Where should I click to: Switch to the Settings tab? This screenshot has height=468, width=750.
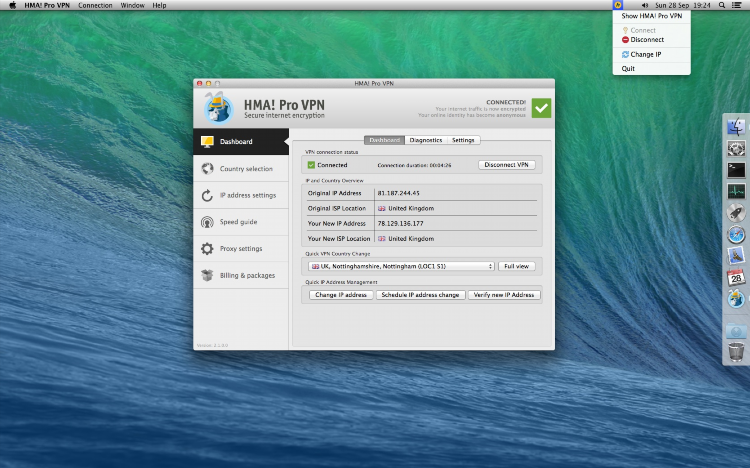pos(463,140)
